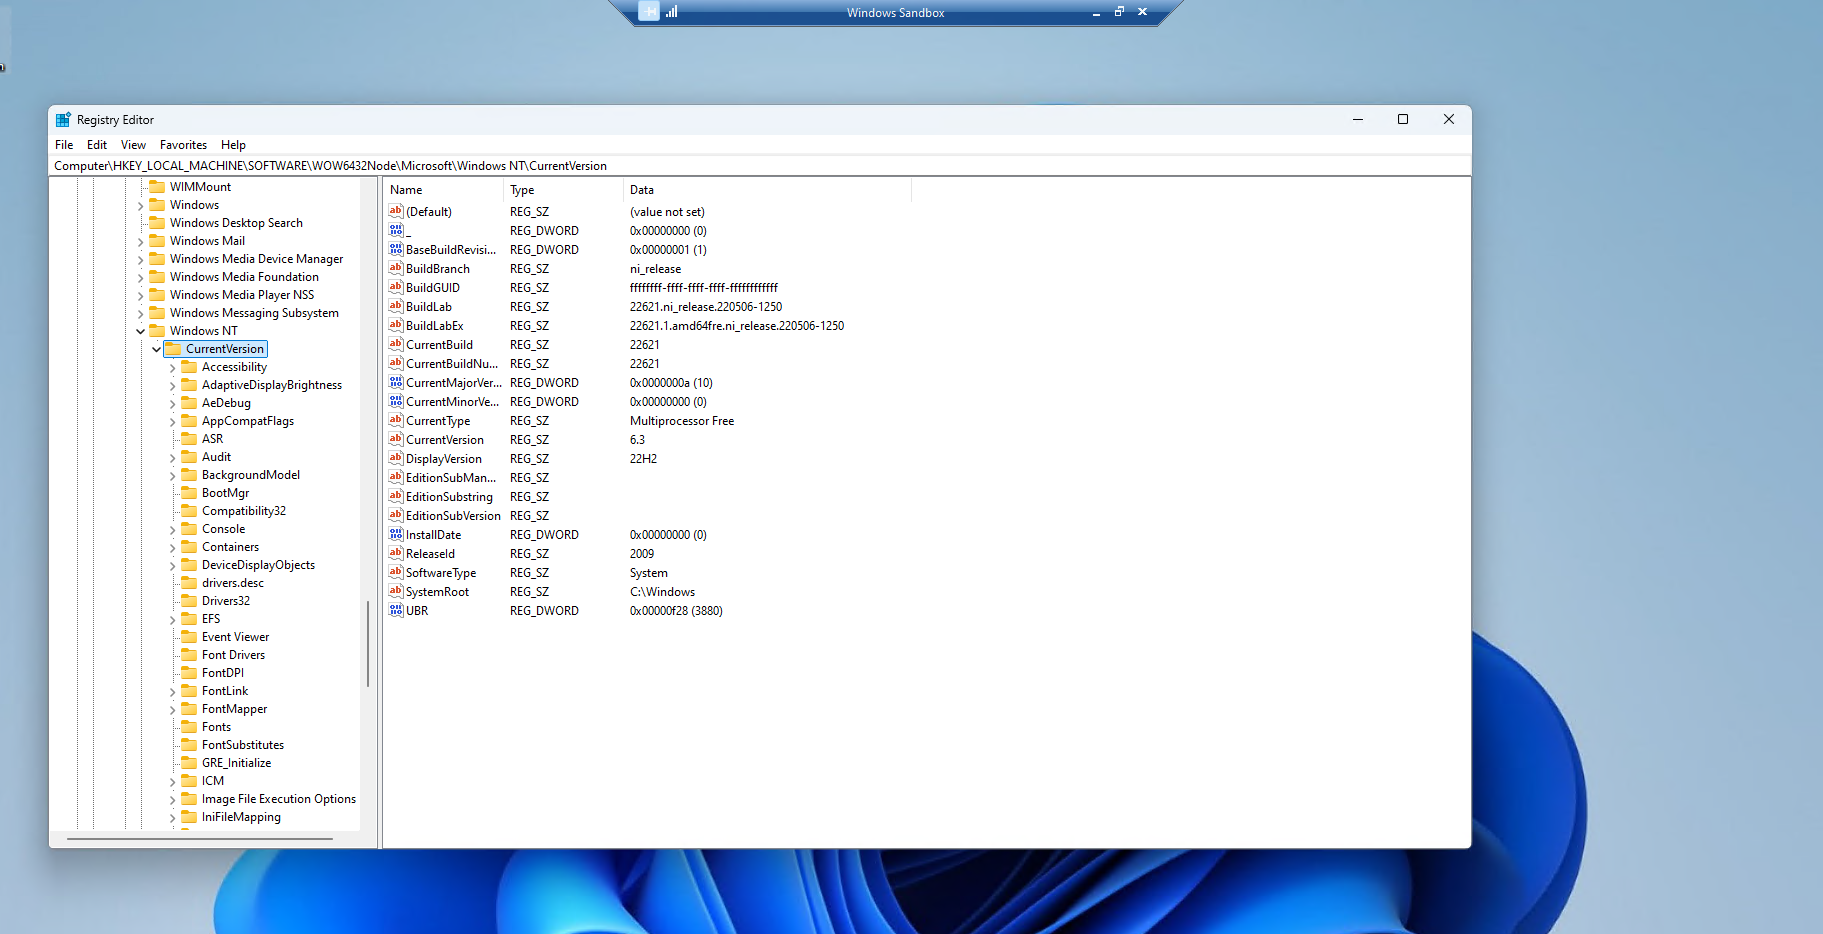Expand the Accessibility key
This screenshot has width=1823, height=934.
point(172,367)
